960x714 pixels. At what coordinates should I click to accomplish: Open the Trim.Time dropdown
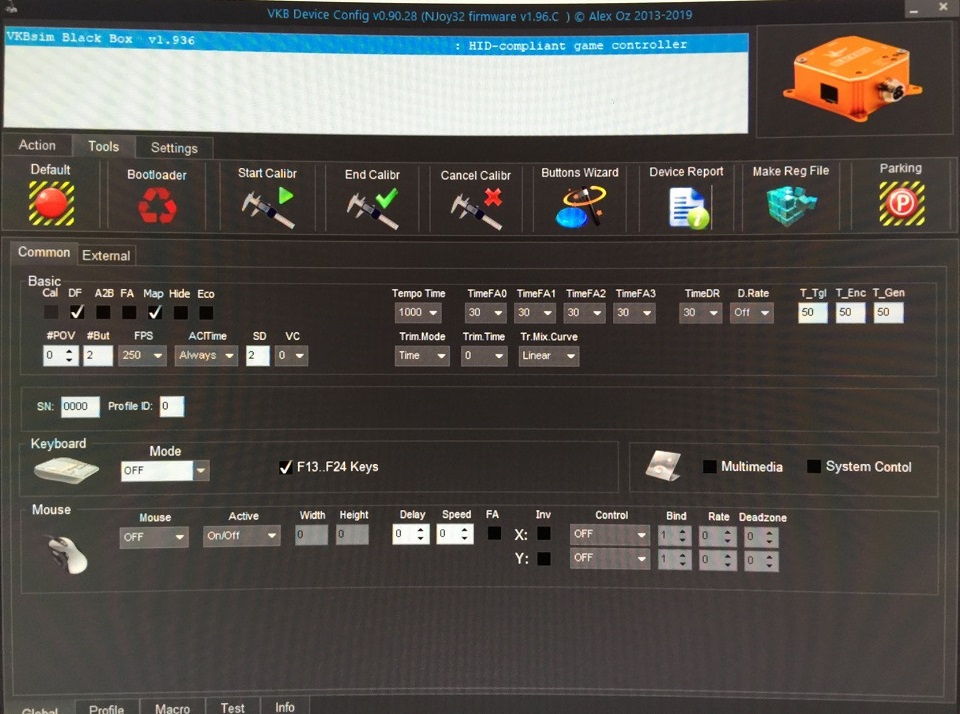pyautogui.click(x=484, y=356)
